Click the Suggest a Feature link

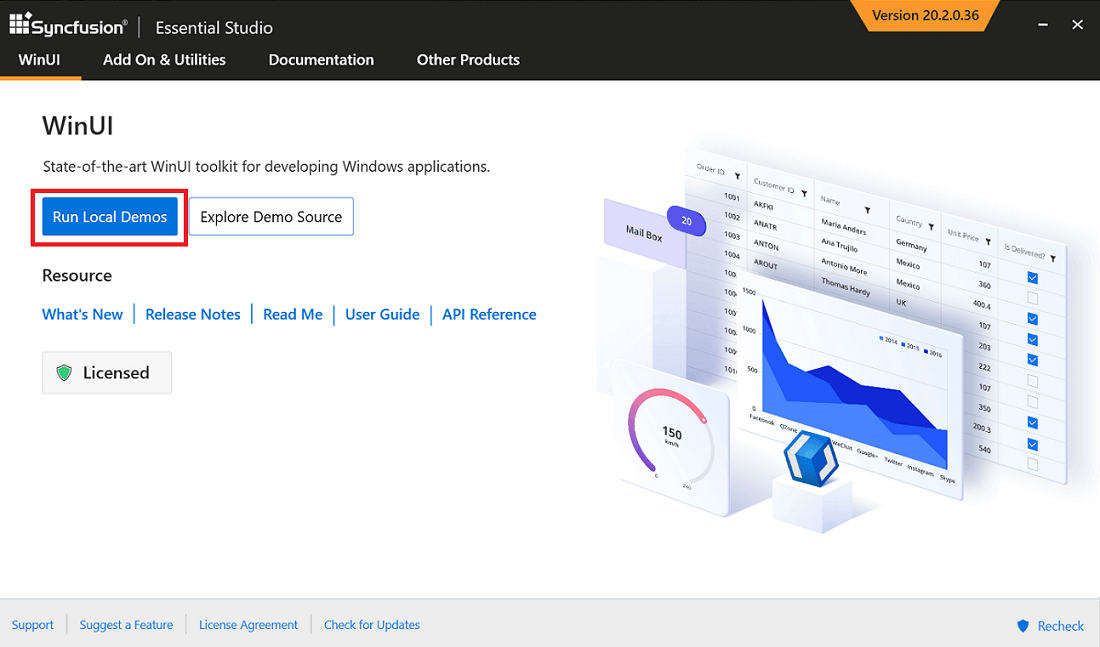click(126, 625)
